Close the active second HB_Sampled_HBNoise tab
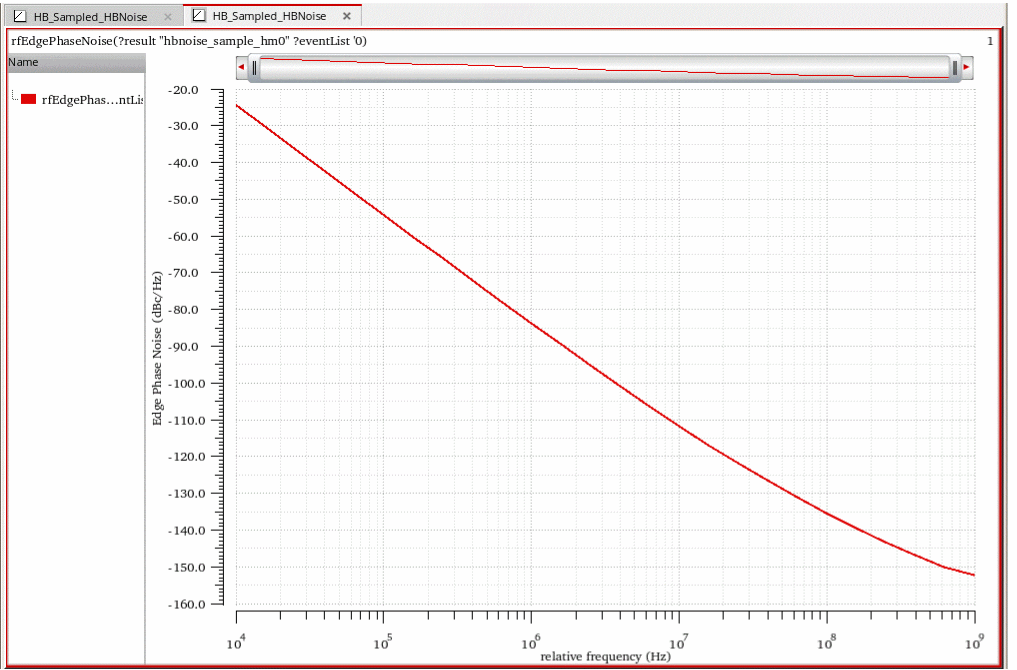This screenshot has height=670, width=1017. tap(347, 16)
